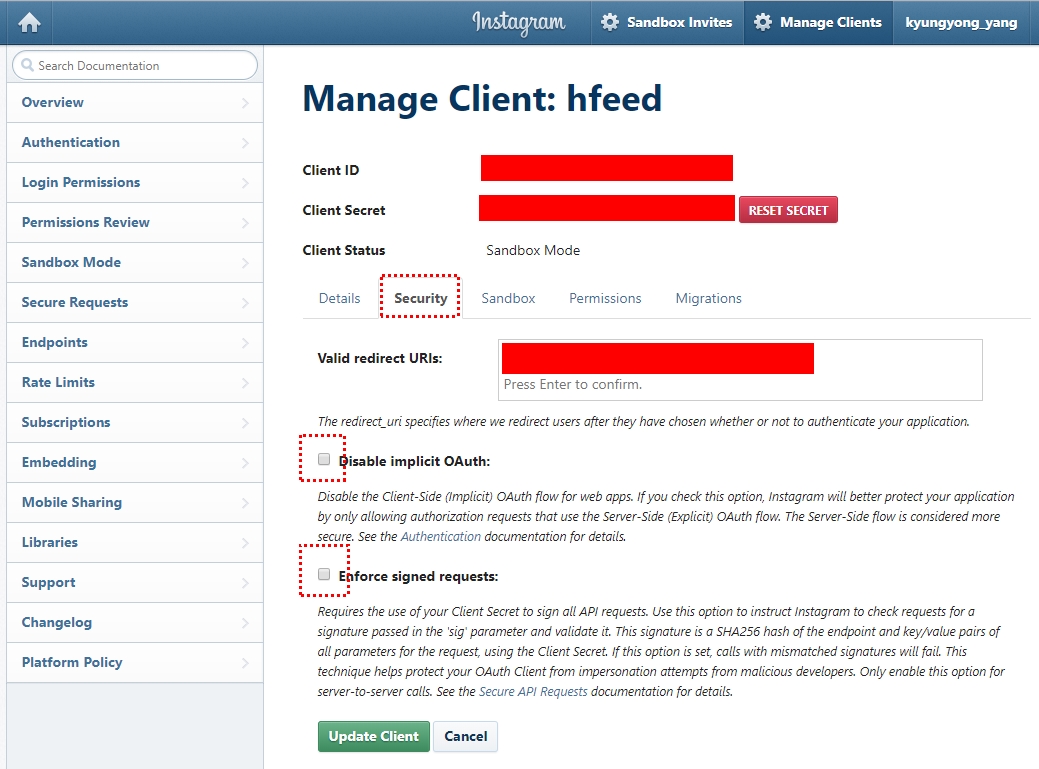The height and width of the screenshot is (769, 1039).
Task: Click the Instagram logo in header
Action: (518, 22)
